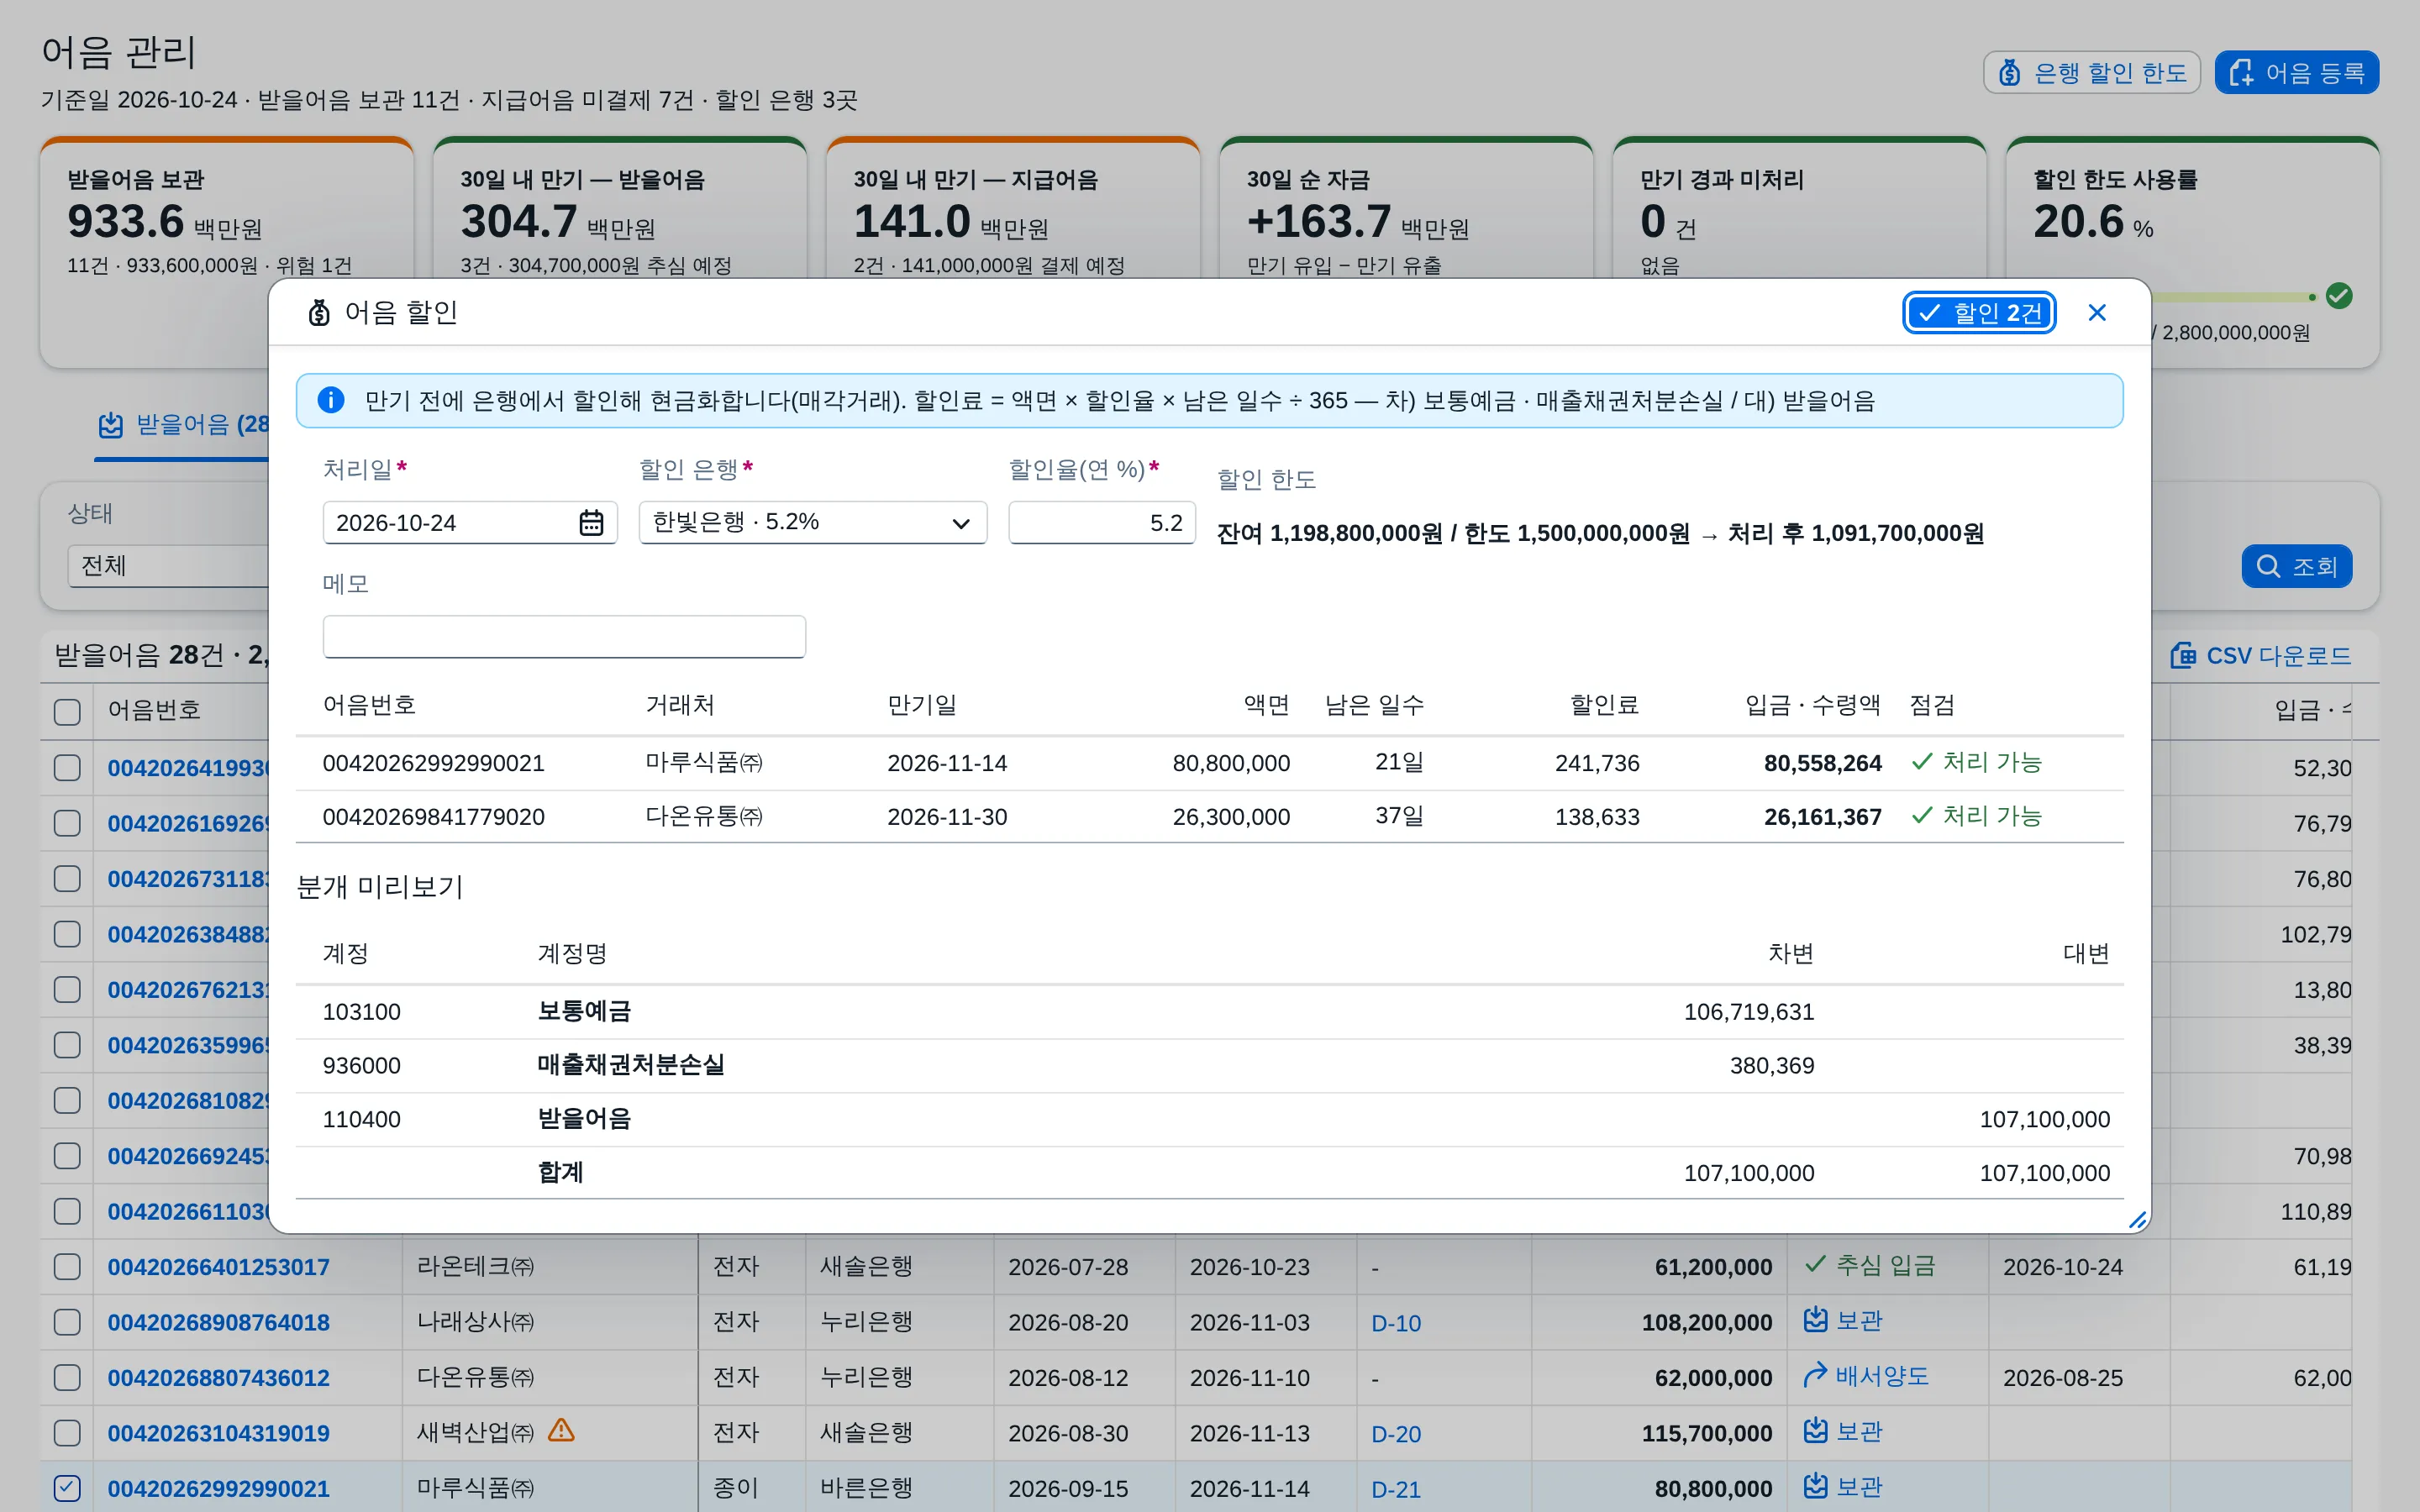Click the 할인 한도 사용률 progress bar
Image resolution: width=2420 pixels, height=1512 pixels.
click(x=2234, y=297)
